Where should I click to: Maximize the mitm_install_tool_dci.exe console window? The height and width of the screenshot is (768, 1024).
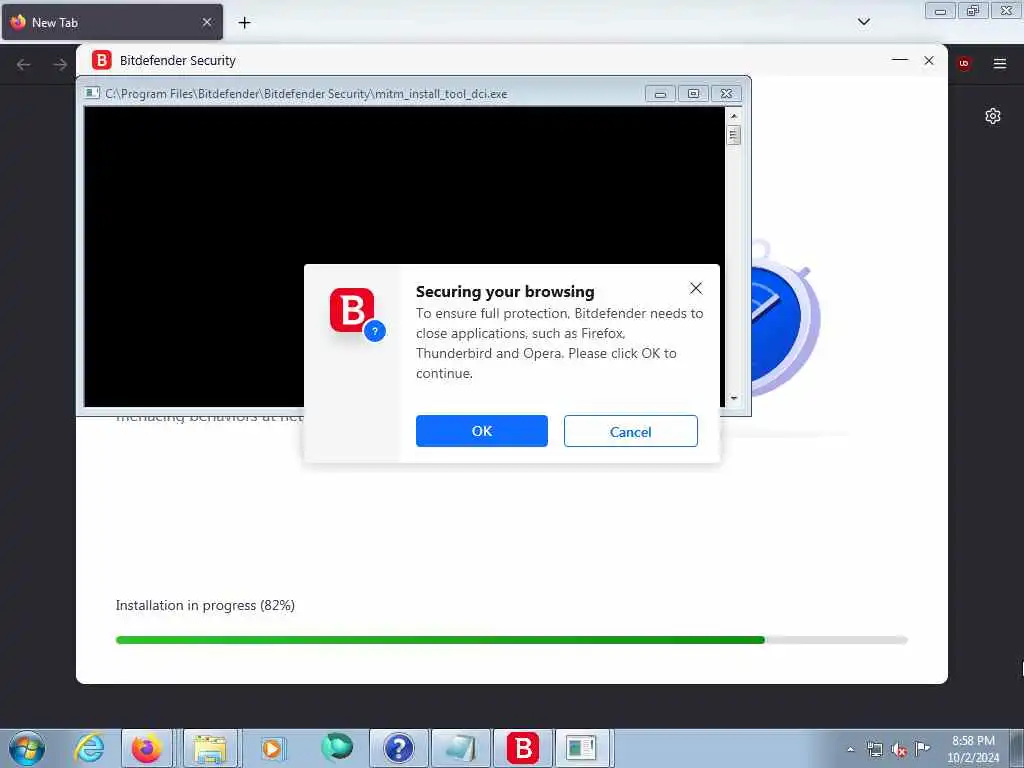pos(693,93)
